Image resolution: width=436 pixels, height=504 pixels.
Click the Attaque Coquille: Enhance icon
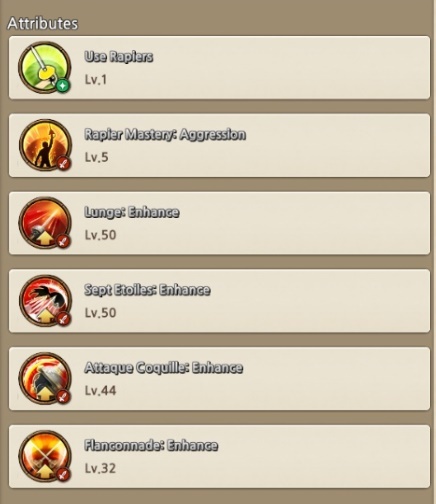pyautogui.click(x=45, y=378)
